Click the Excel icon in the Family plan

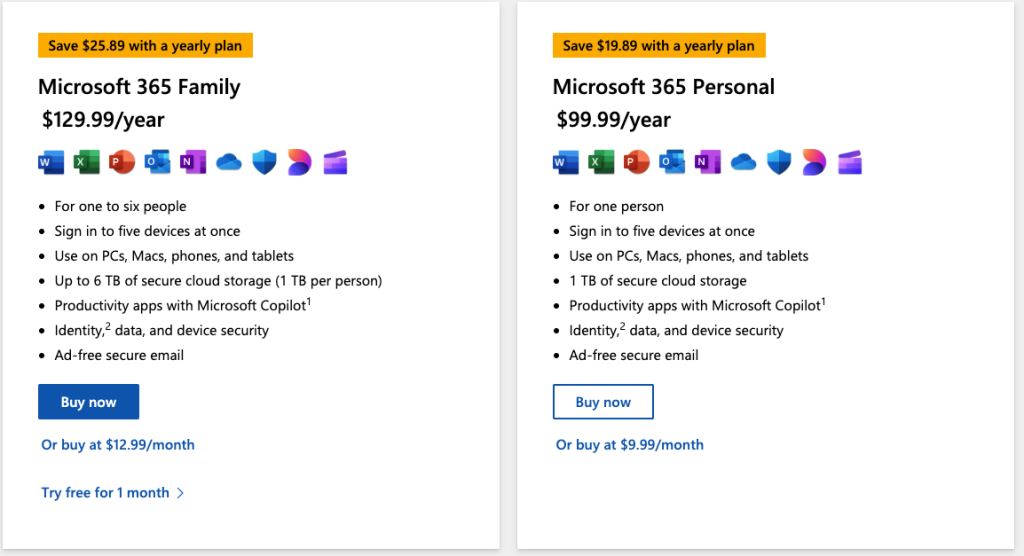point(86,162)
